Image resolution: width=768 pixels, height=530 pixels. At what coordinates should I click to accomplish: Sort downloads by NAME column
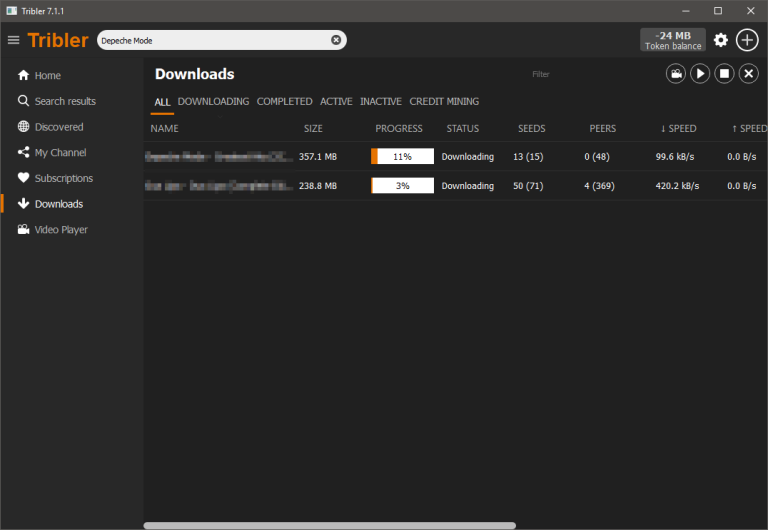[165, 128]
